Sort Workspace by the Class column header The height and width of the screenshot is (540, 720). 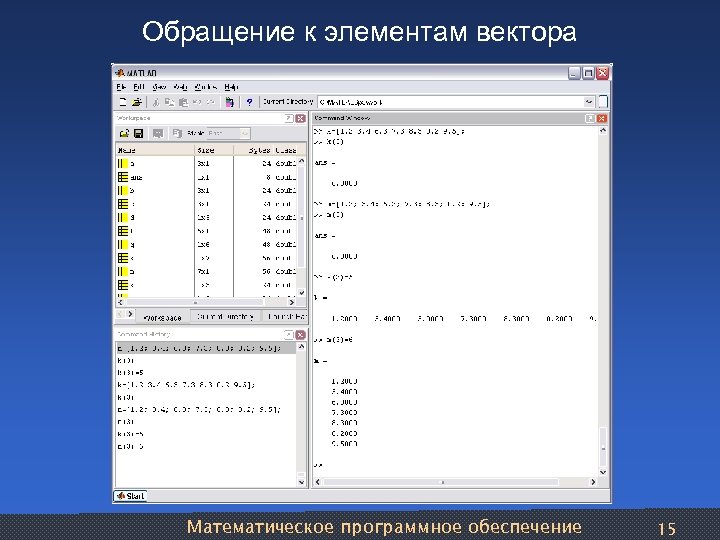pos(286,150)
